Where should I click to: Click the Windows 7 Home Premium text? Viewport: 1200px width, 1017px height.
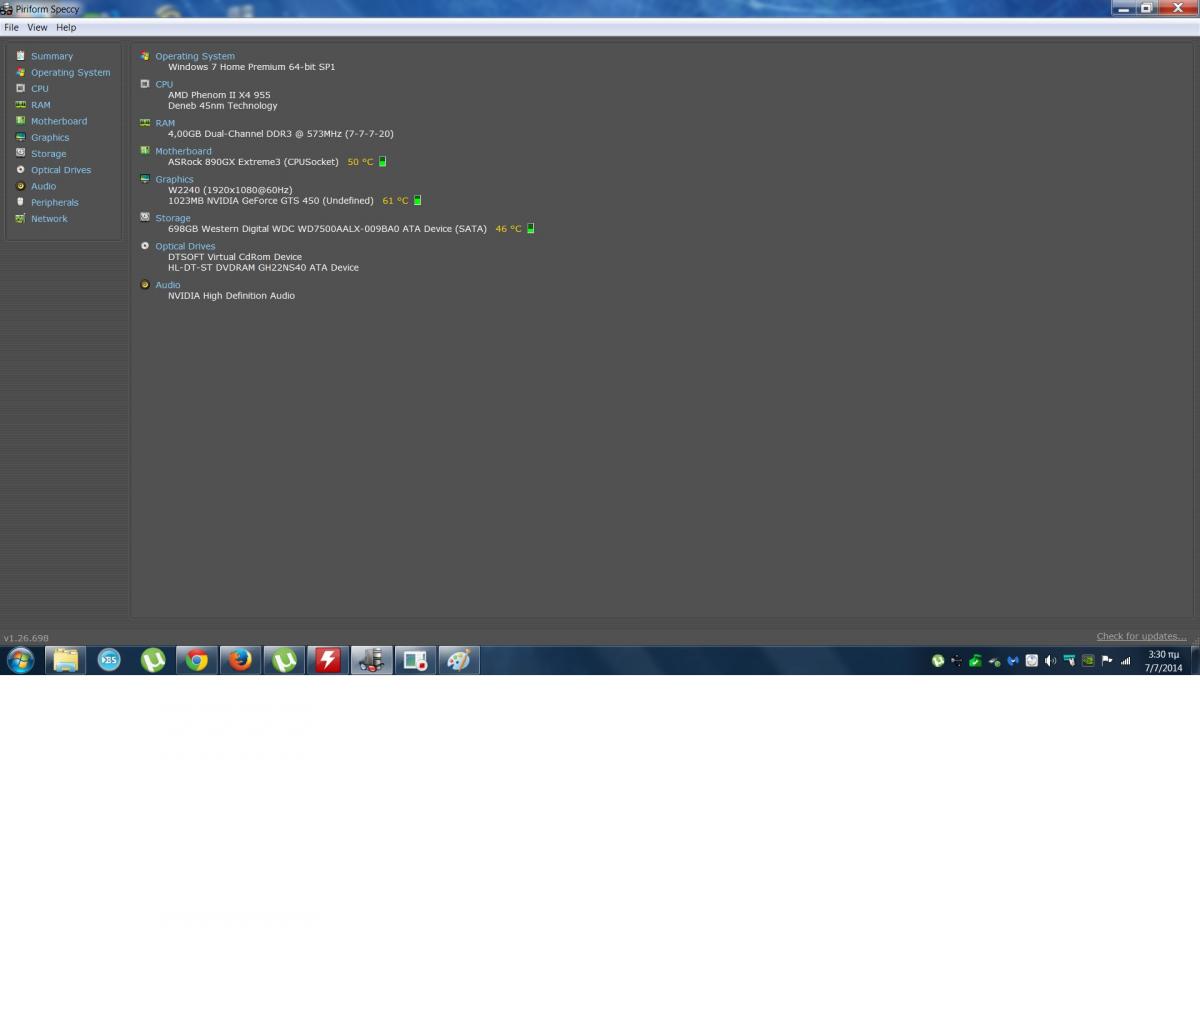251,67
